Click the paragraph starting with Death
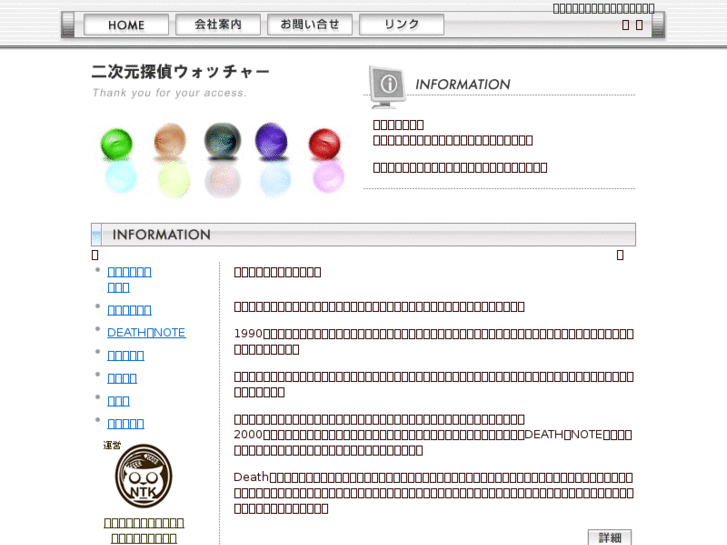 pyautogui.click(x=434, y=493)
